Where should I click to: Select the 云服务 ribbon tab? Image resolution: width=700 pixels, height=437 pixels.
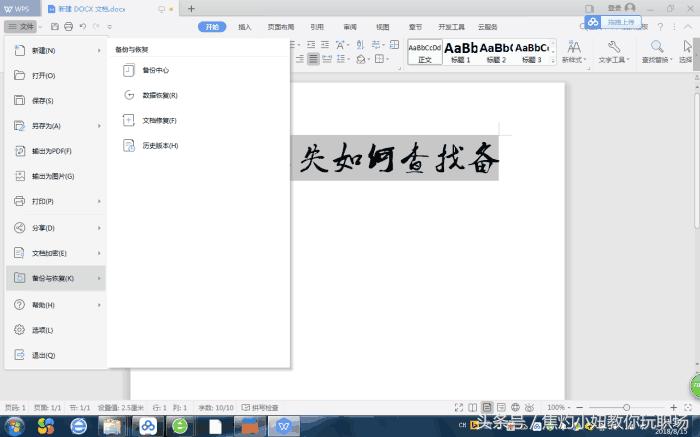(488, 27)
